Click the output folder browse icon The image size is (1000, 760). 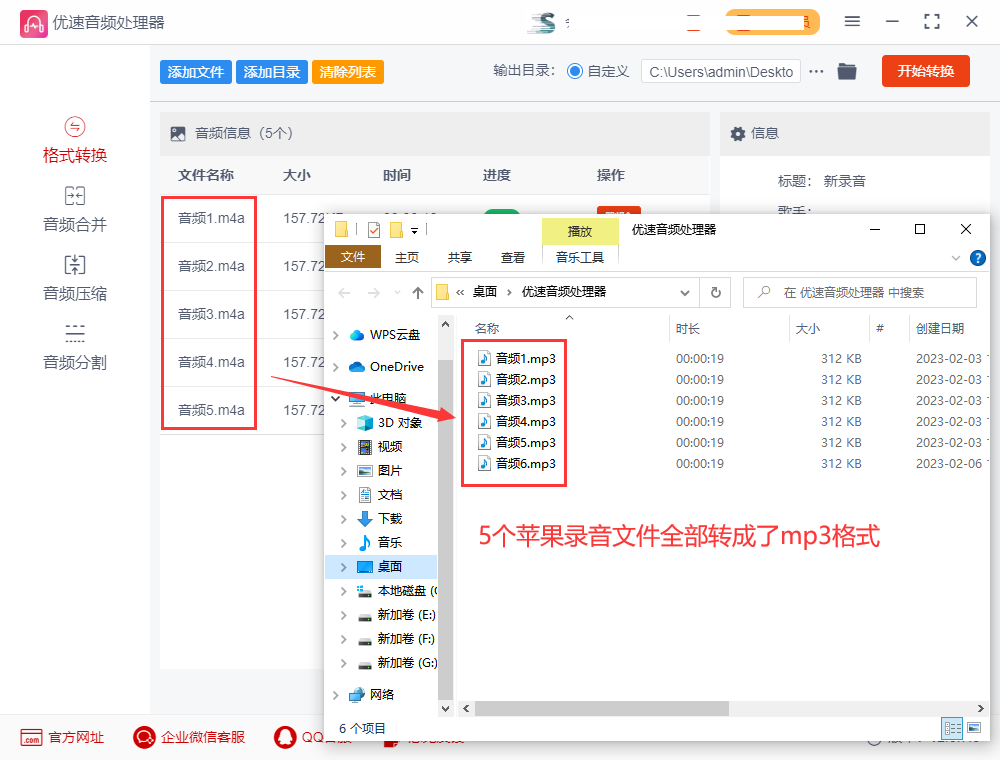pyautogui.click(x=847, y=71)
